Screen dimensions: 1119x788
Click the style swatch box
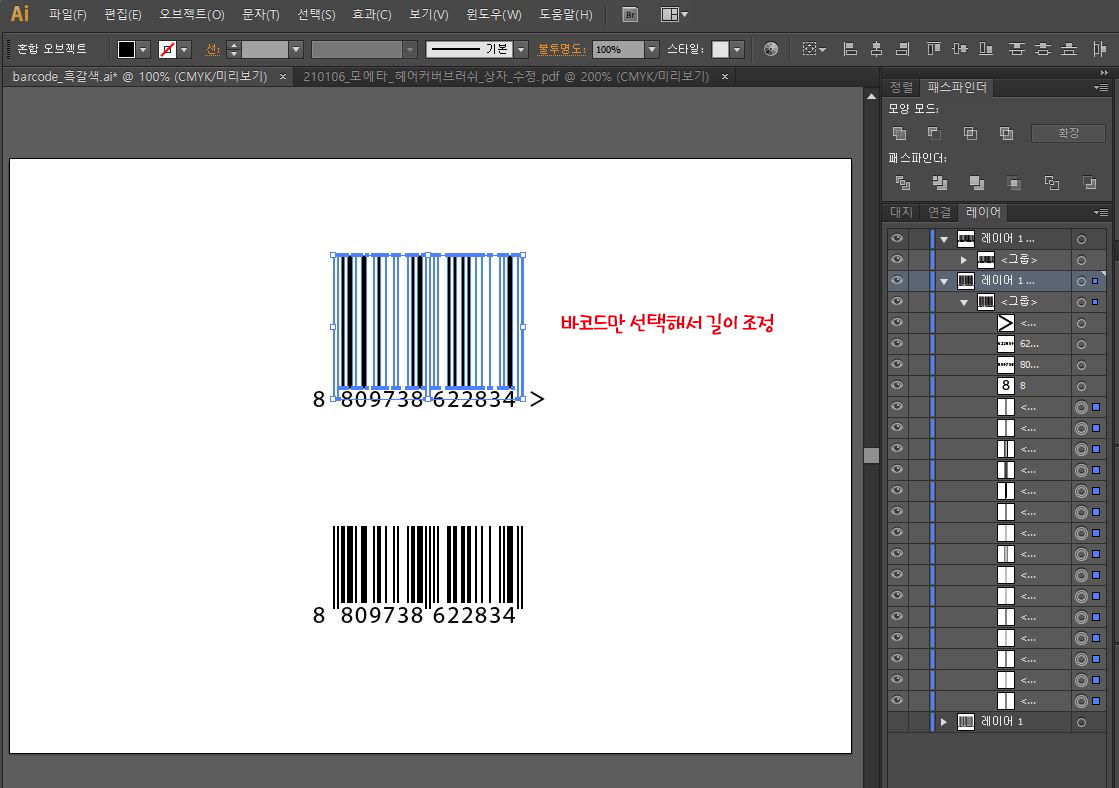721,49
